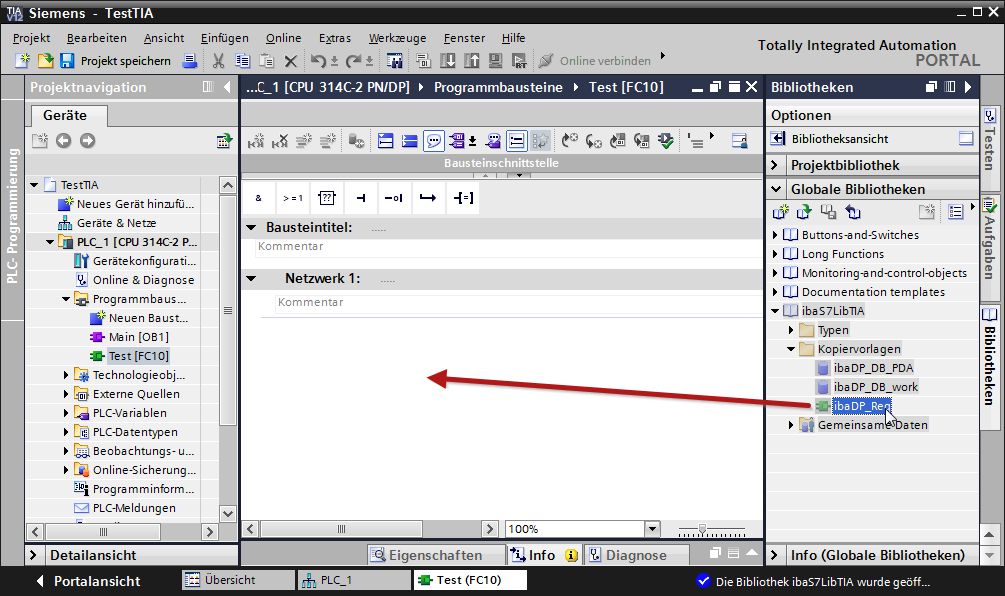Open the Einfügen menu

[x=224, y=38]
